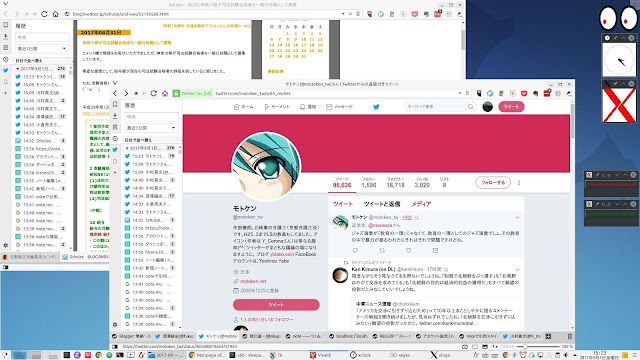This screenshot has width=640, height=360.
Task: Open the 通知 notifications item in Twitter's navigation
Action: point(308,107)
